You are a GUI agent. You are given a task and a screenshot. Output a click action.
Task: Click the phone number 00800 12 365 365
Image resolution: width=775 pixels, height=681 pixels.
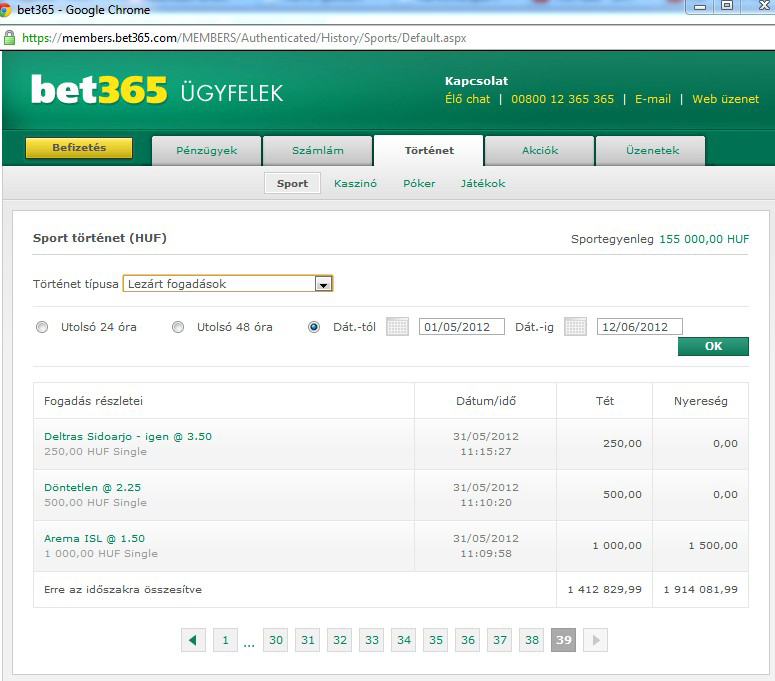tap(562, 99)
